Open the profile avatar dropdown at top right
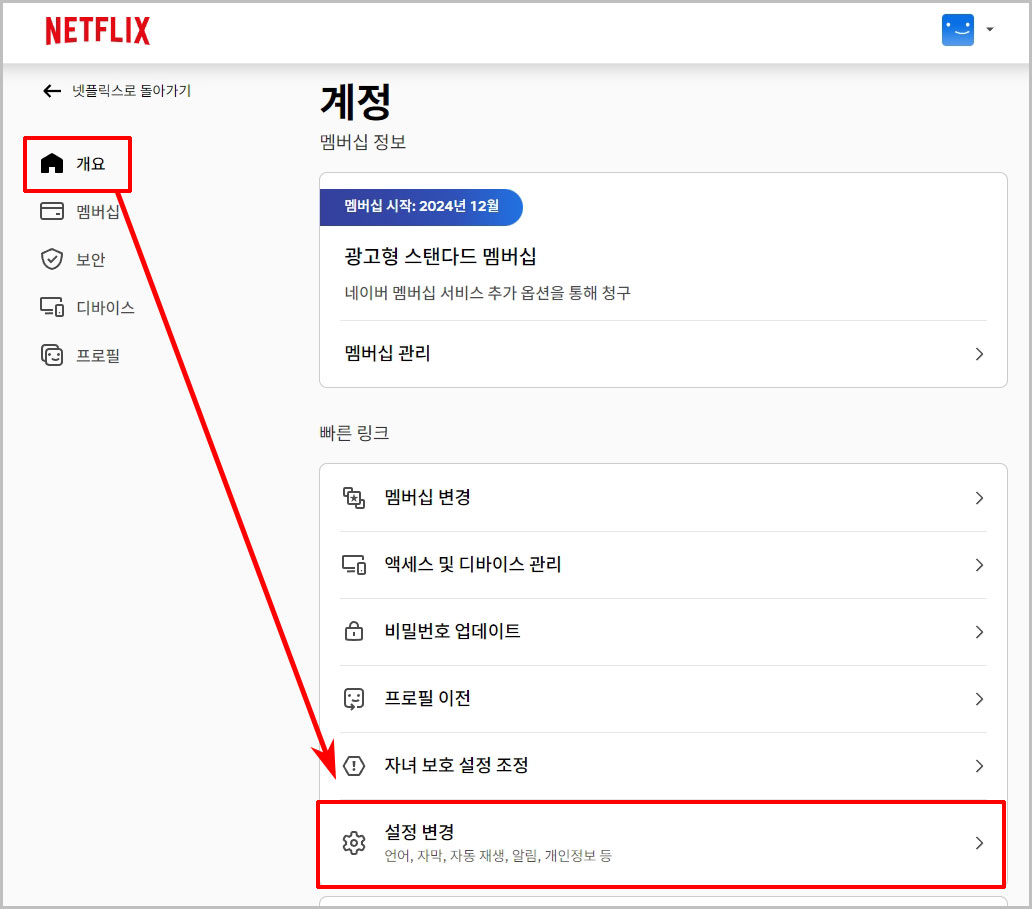 coord(990,30)
